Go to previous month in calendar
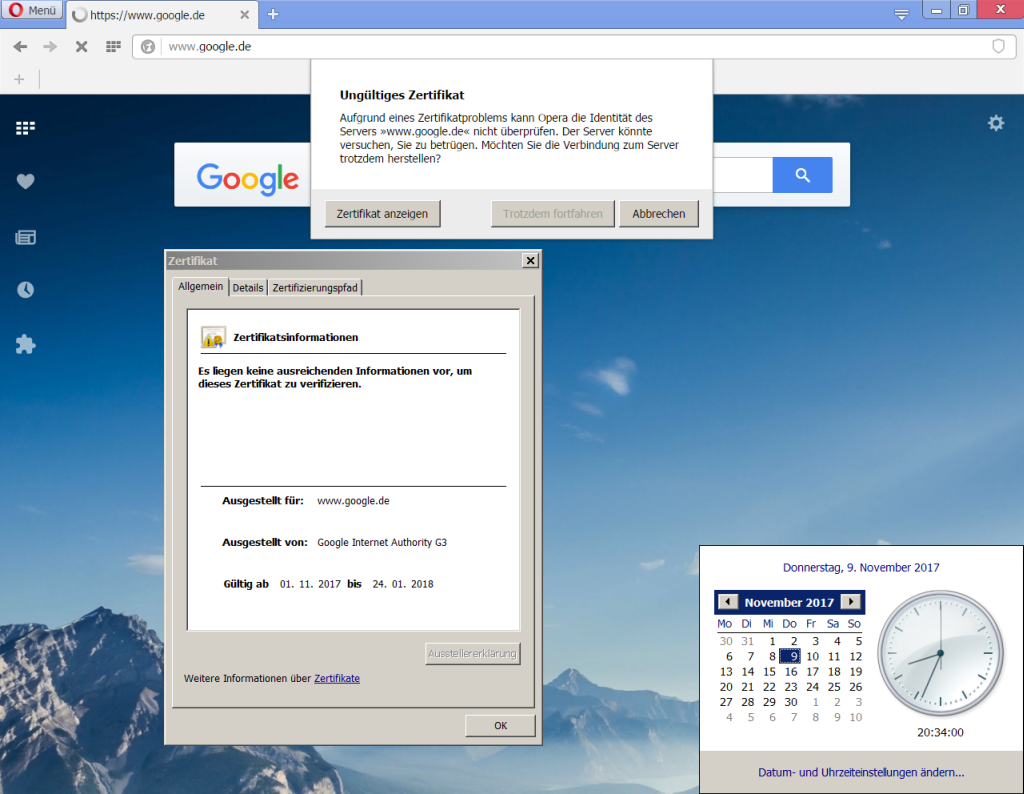1024x794 pixels. coord(728,601)
